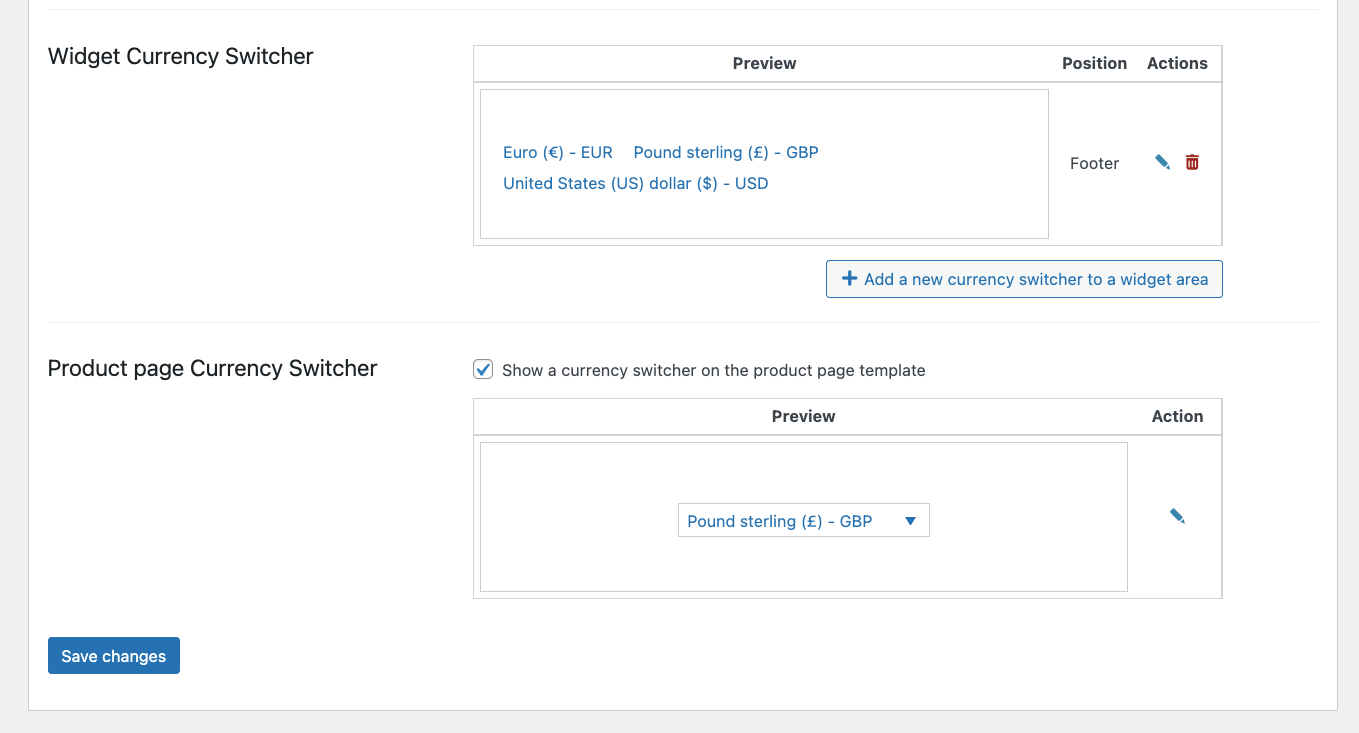Click the red trash icon to delete the Footer switcher
This screenshot has height=733, width=1359.
[1191, 160]
